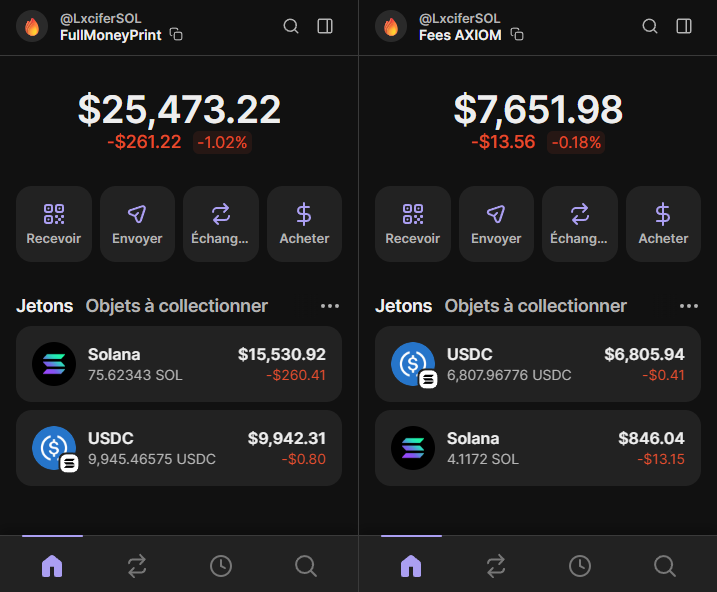Click Acheter in FullMoneyPrint wallet
This screenshot has width=717, height=592.
click(305, 224)
